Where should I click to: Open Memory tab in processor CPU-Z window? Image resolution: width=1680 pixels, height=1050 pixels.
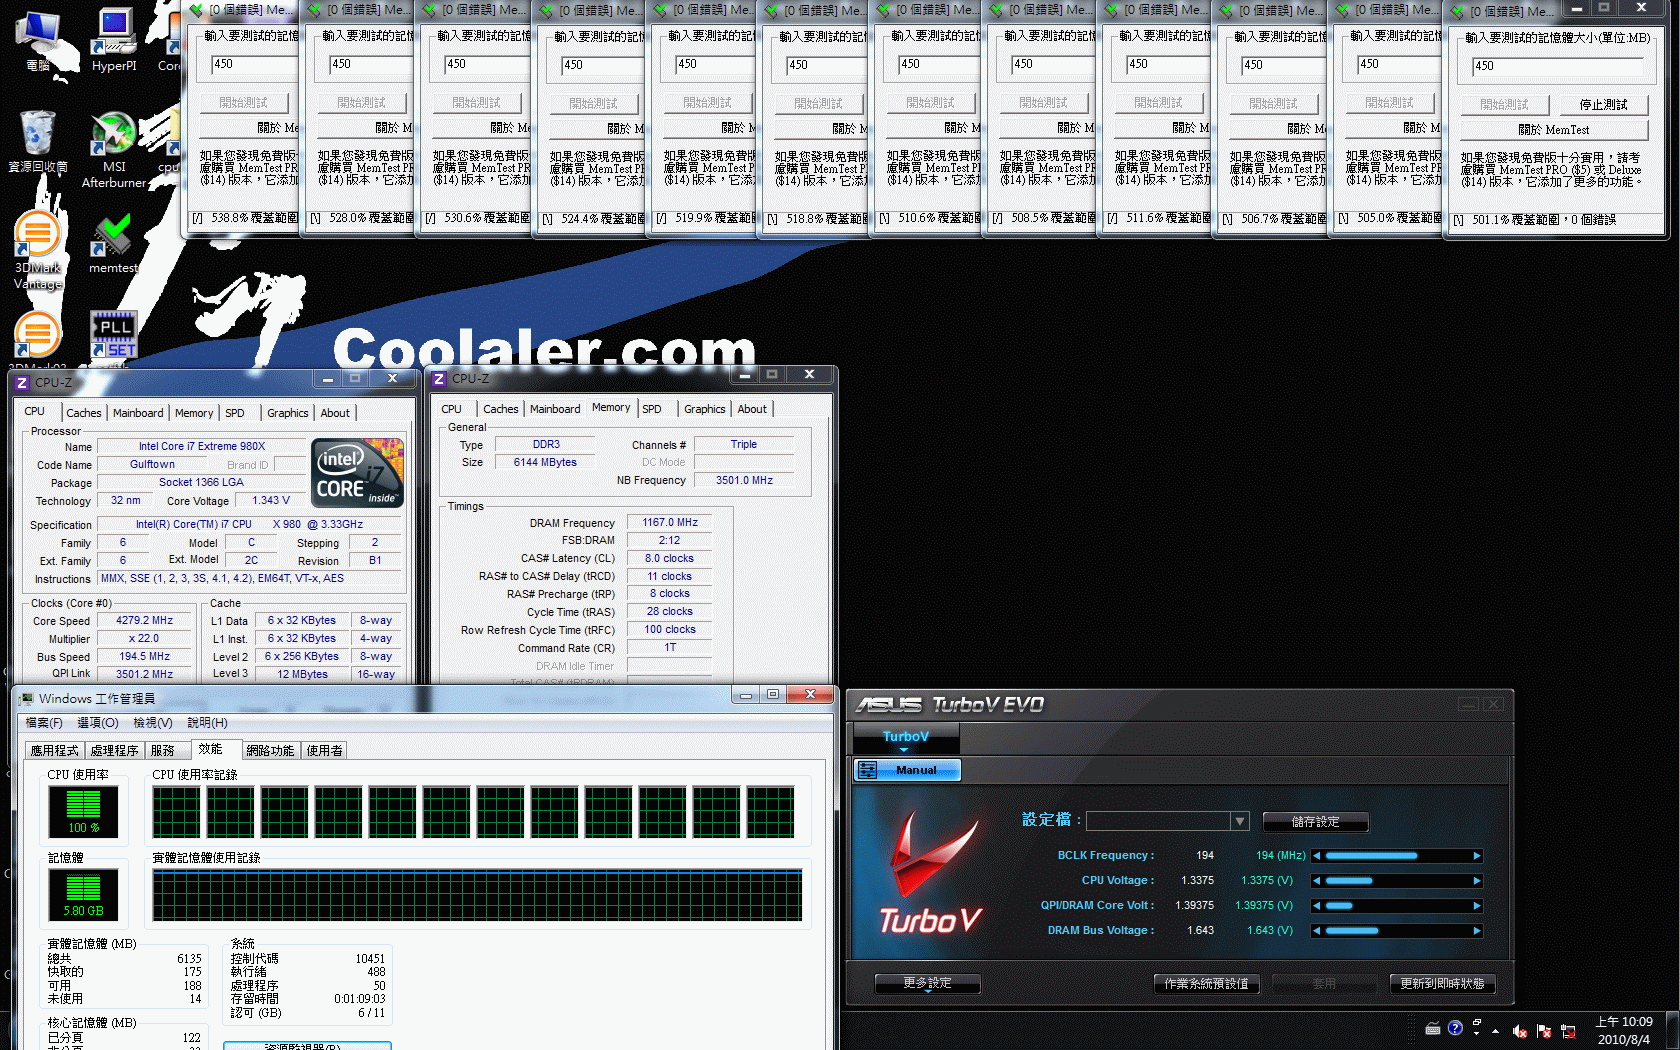pos(194,413)
